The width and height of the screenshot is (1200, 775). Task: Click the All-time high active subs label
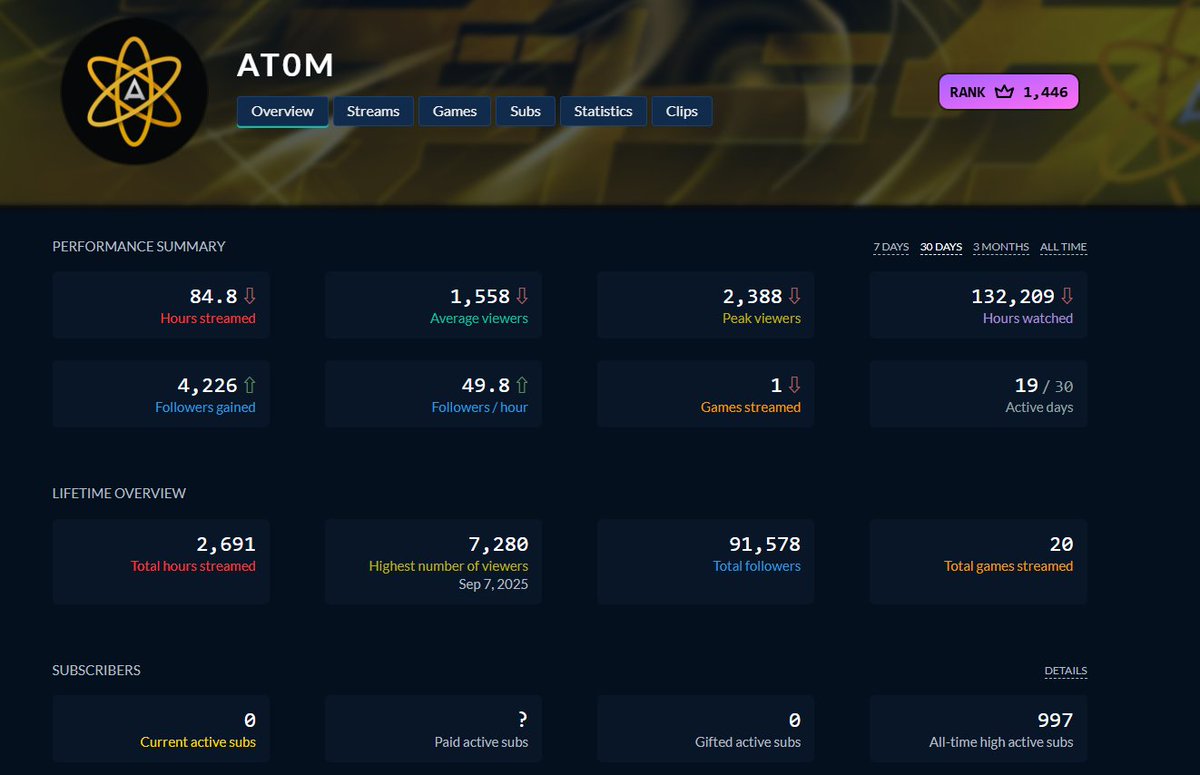[1001, 742]
